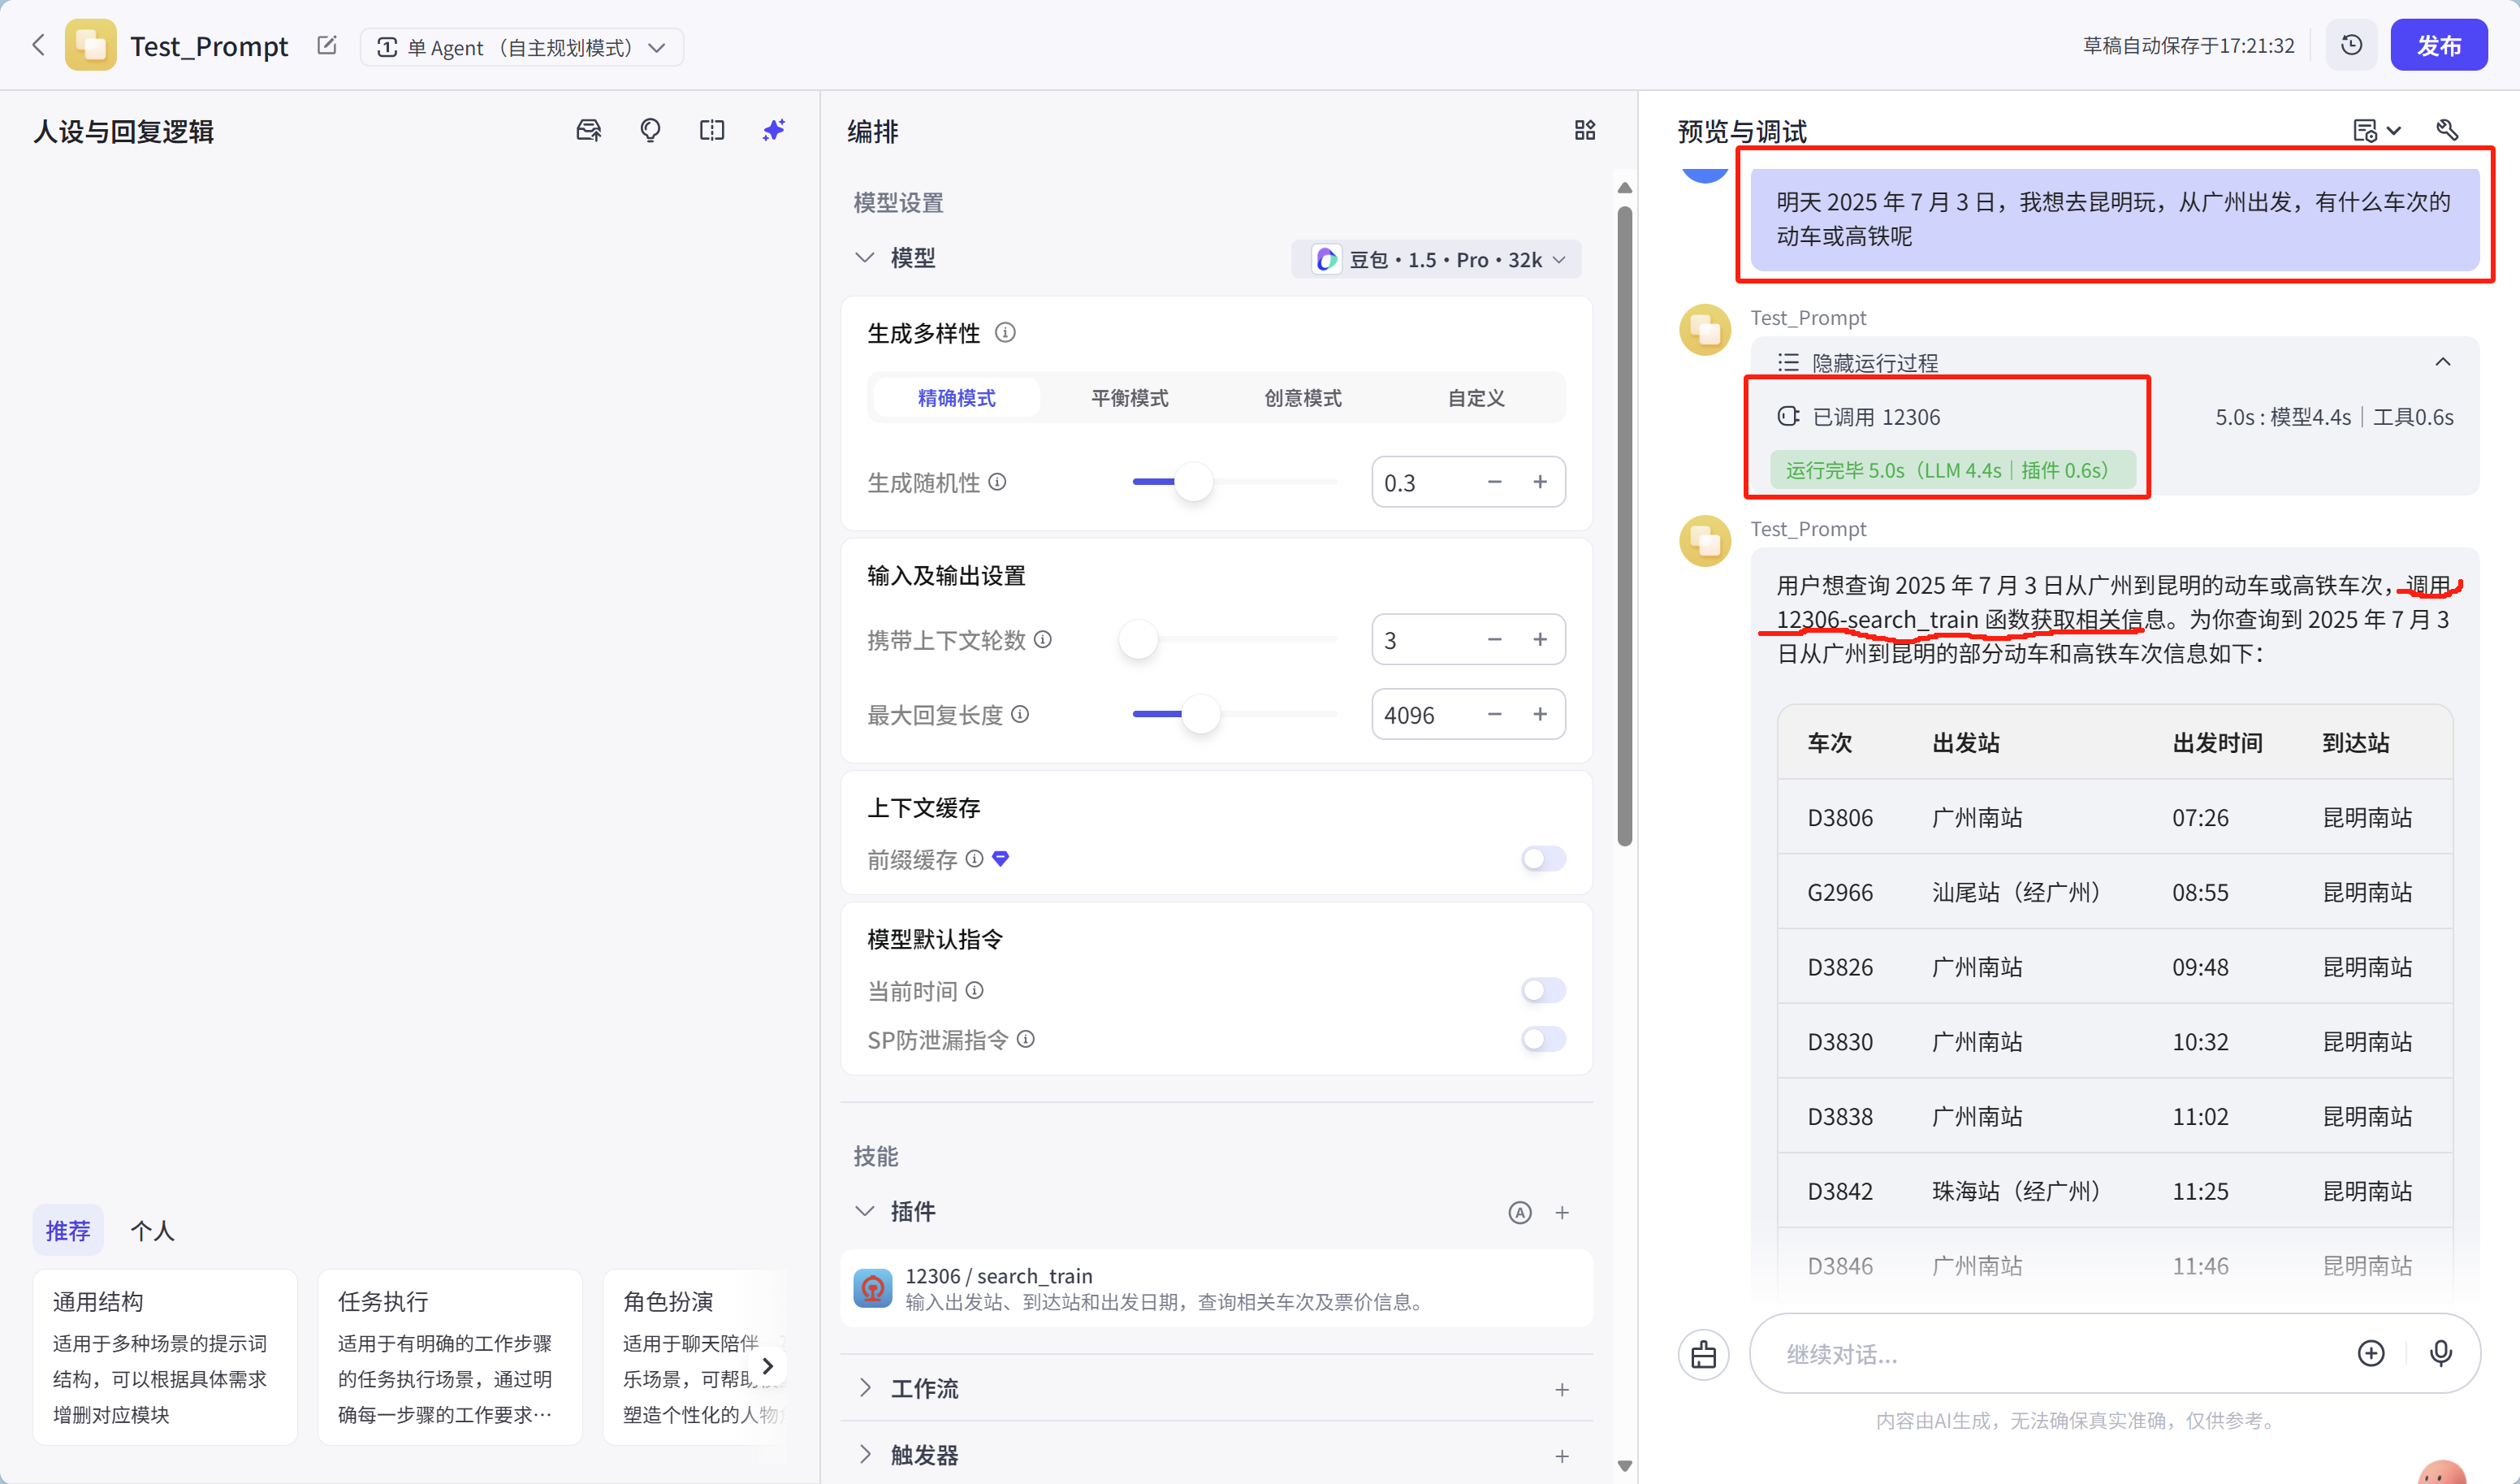Image resolution: width=2520 pixels, height=1484 pixels.
Task: Open the 单 Agent mode dropdown
Action: [522, 47]
